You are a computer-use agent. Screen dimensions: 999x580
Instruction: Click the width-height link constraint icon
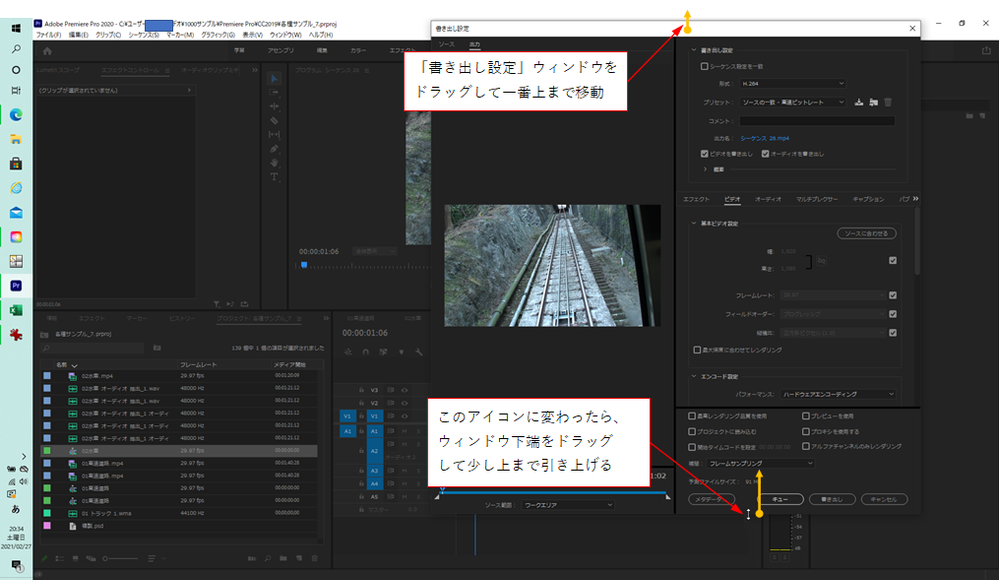click(x=821, y=261)
